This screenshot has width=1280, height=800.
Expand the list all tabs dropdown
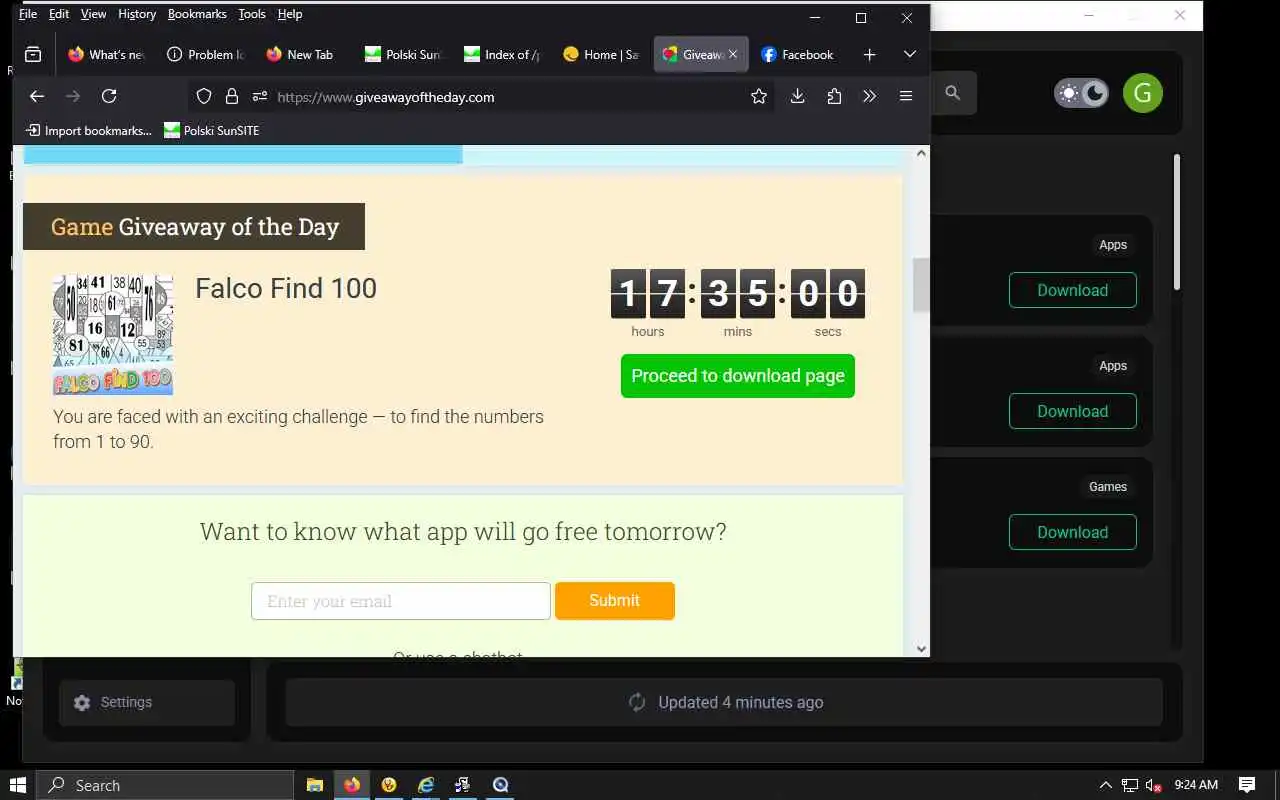[x=909, y=55]
